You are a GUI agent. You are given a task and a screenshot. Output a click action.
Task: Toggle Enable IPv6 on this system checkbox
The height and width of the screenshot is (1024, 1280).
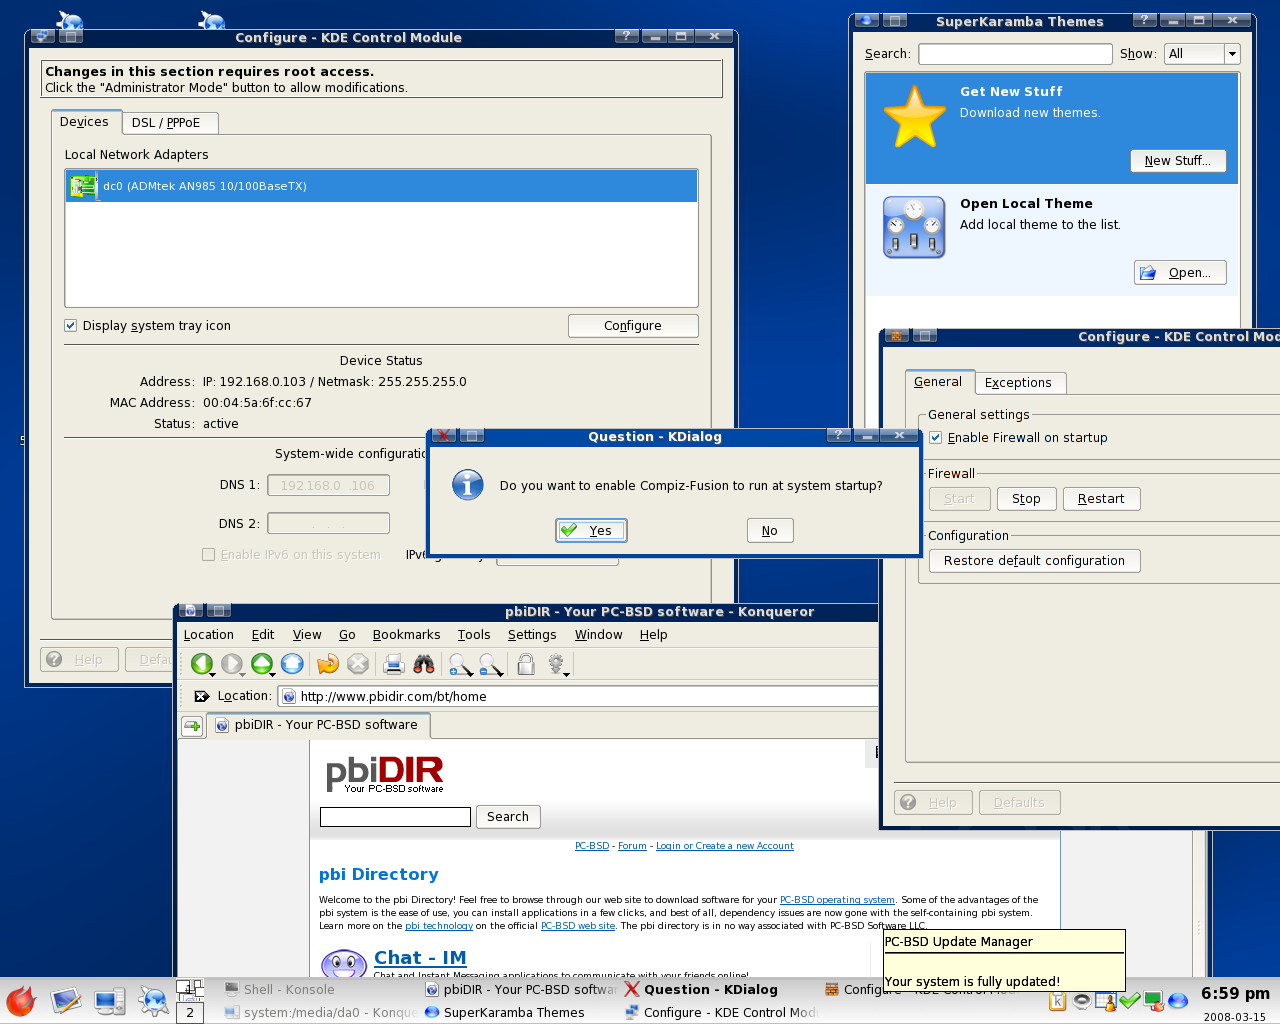(x=208, y=555)
